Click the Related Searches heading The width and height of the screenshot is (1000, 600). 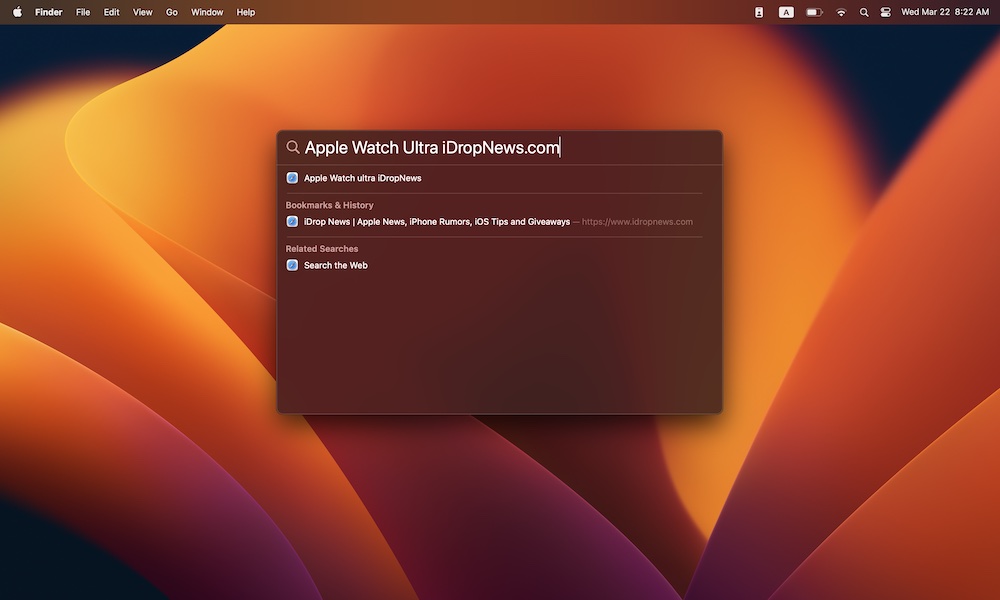point(321,249)
